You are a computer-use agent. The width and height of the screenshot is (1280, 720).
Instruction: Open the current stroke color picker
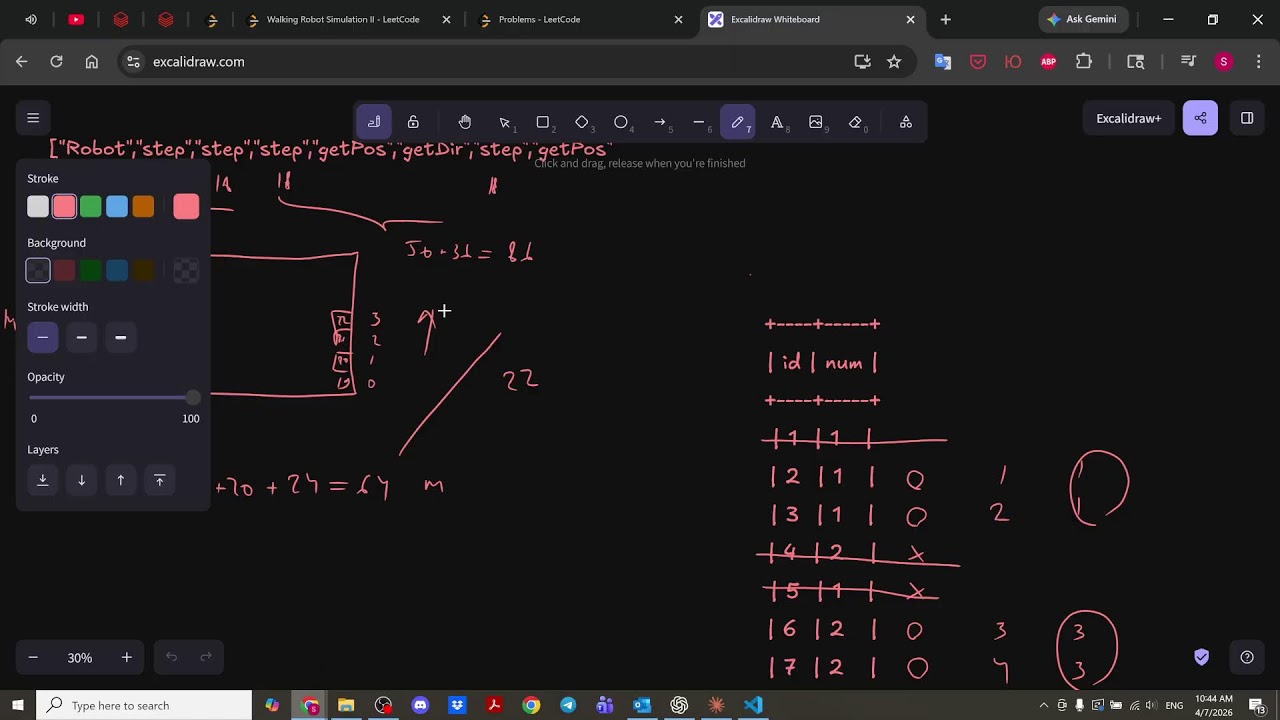click(186, 206)
